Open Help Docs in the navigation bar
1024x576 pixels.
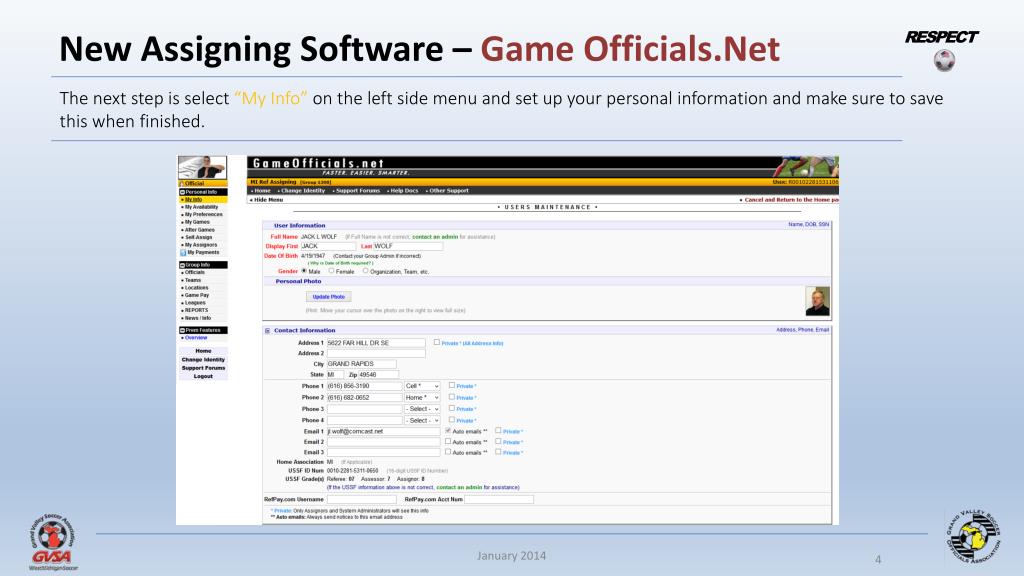403,191
